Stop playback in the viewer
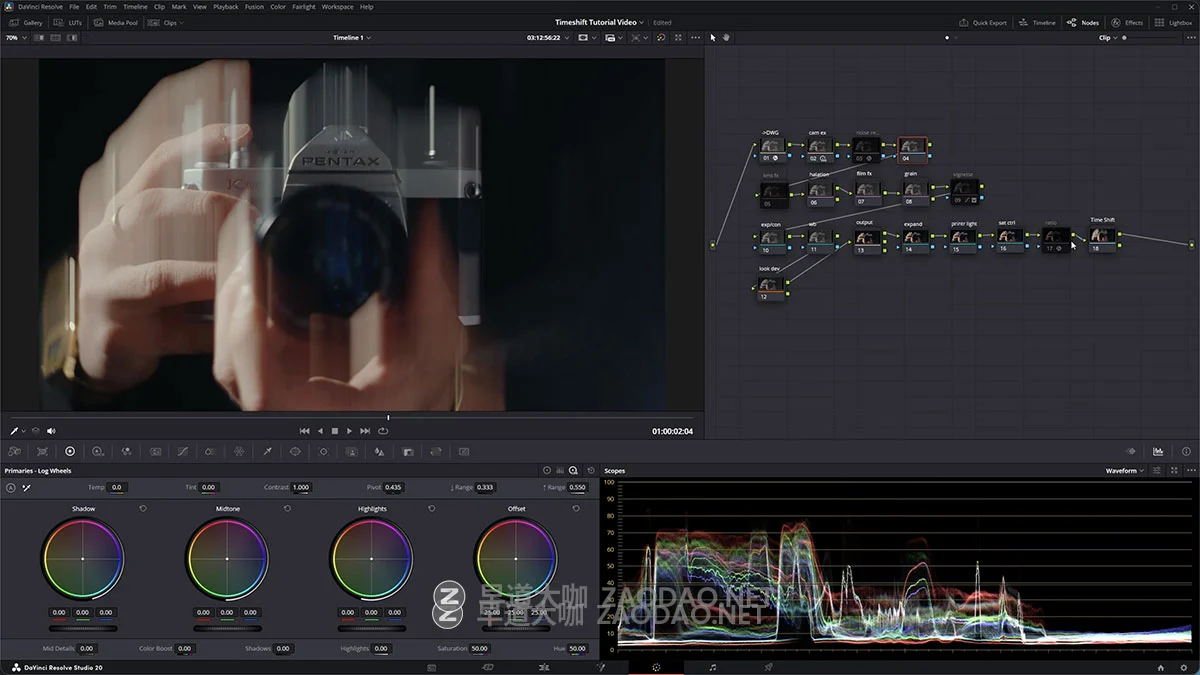The image size is (1200, 675). pos(334,431)
